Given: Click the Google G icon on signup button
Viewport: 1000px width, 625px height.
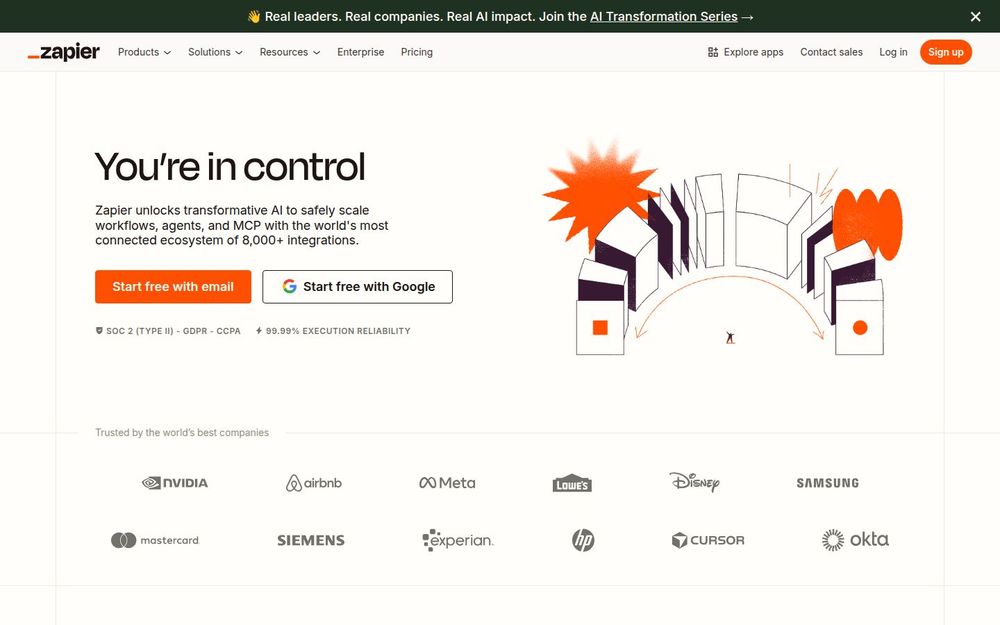Looking at the screenshot, I should [288, 287].
